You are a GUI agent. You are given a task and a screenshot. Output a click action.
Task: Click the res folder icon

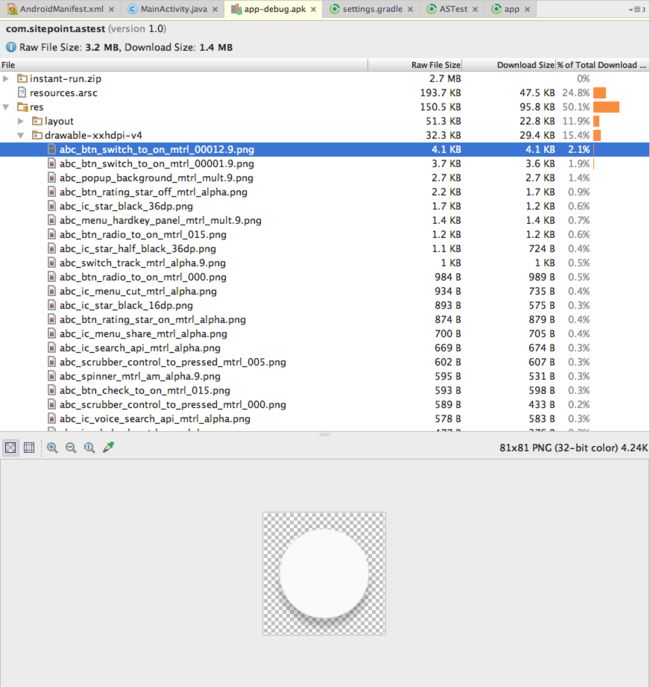point(22,107)
